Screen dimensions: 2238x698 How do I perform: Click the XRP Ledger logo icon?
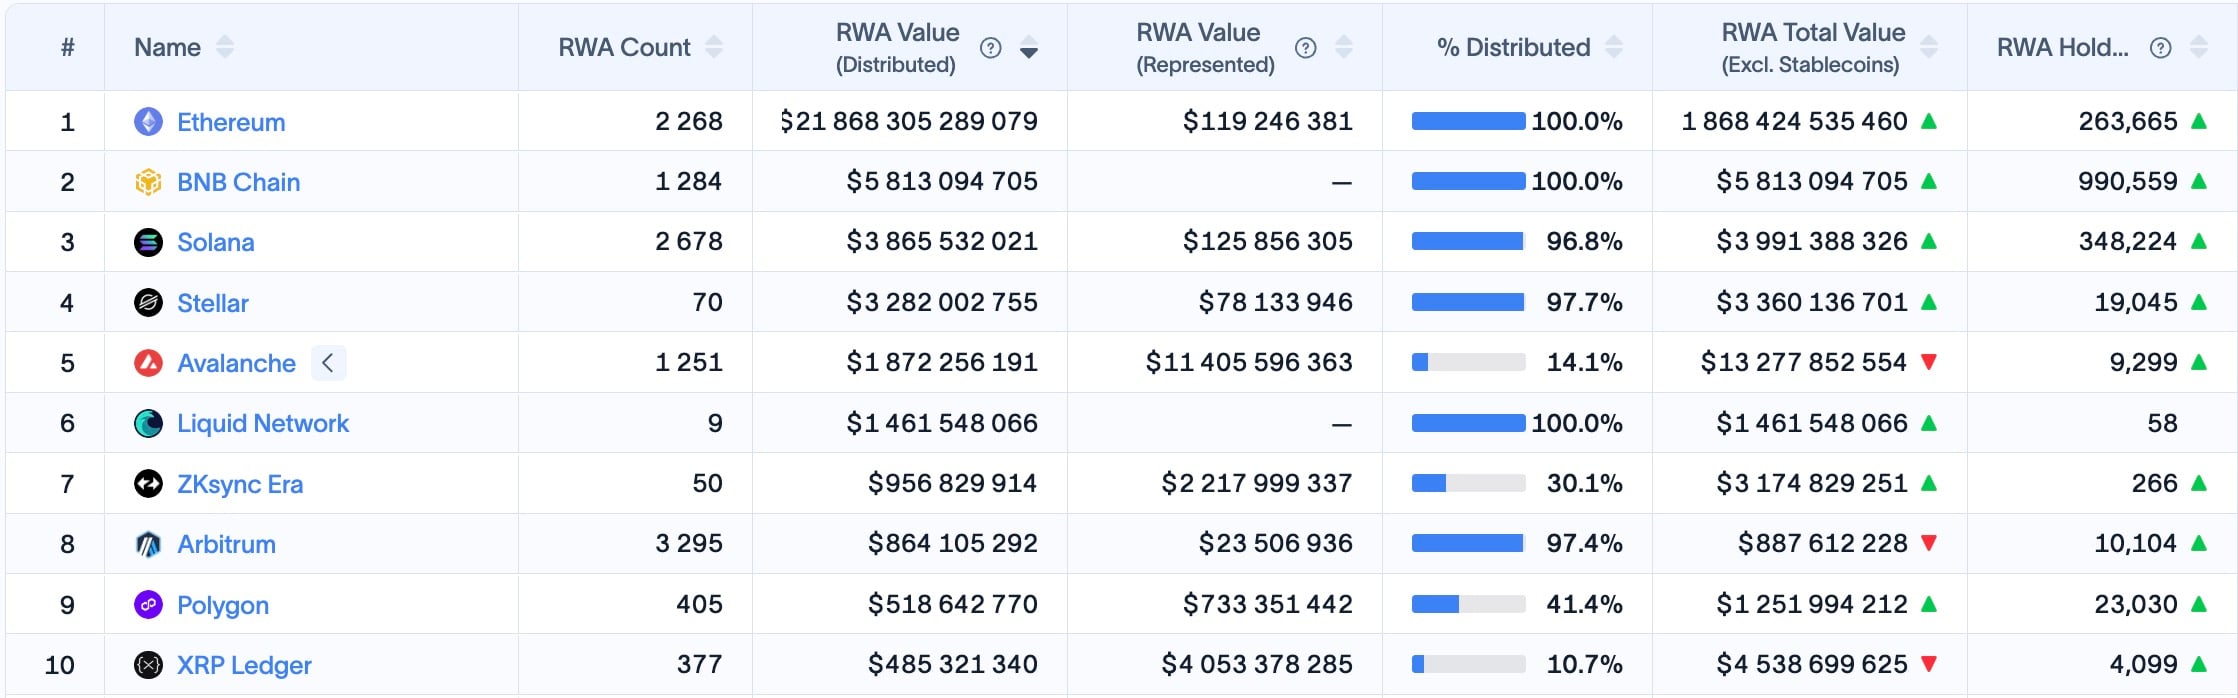point(148,665)
